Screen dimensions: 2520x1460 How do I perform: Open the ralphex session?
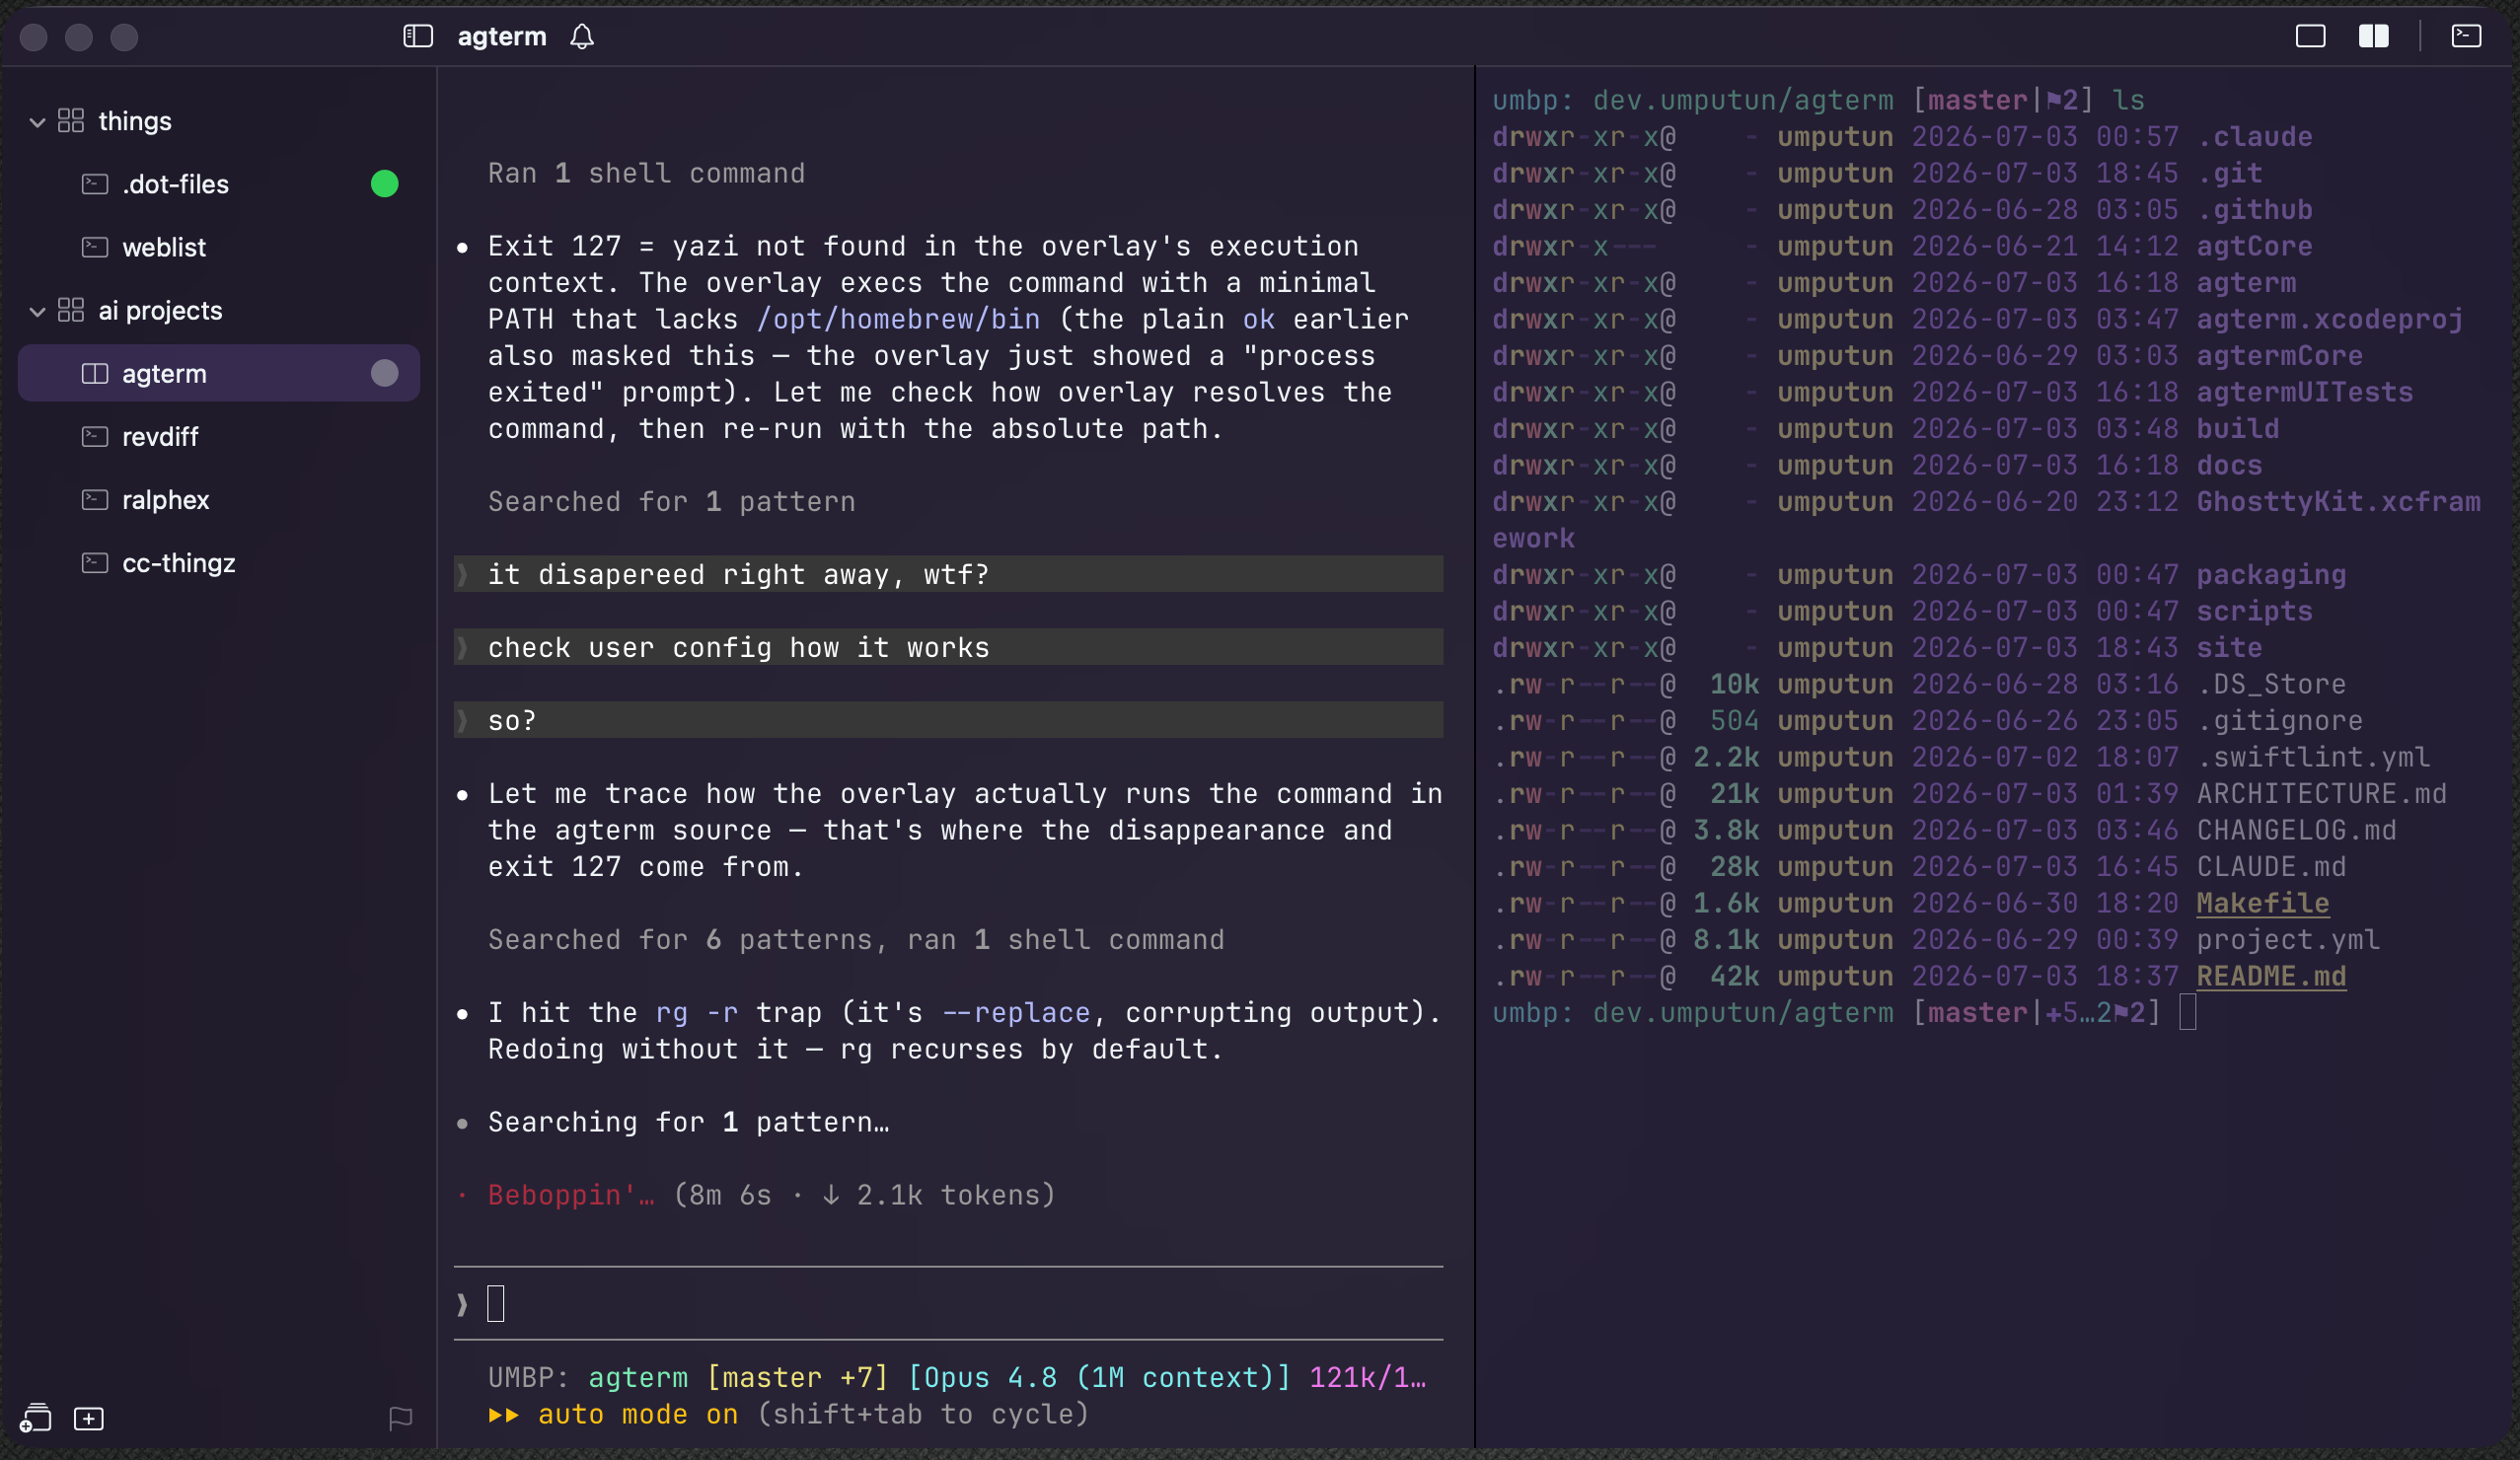click(219, 499)
